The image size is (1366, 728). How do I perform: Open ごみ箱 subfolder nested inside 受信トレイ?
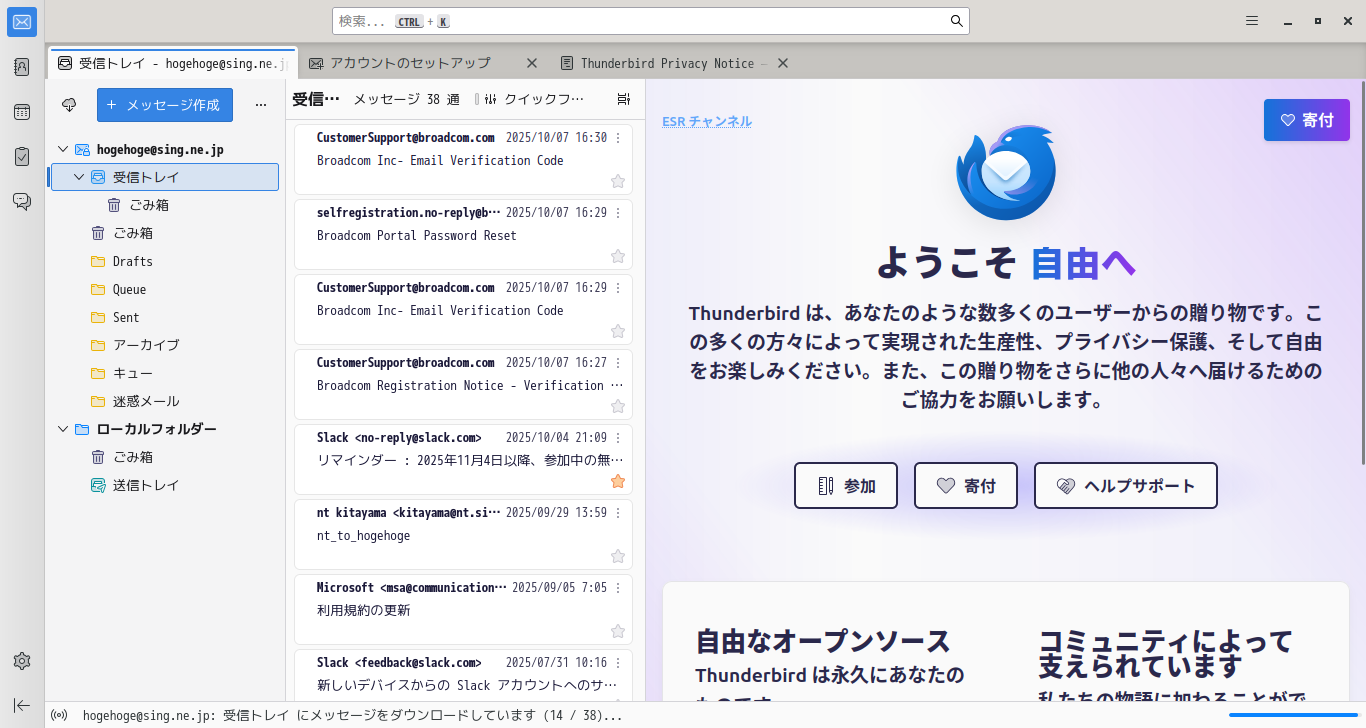(163, 205)
